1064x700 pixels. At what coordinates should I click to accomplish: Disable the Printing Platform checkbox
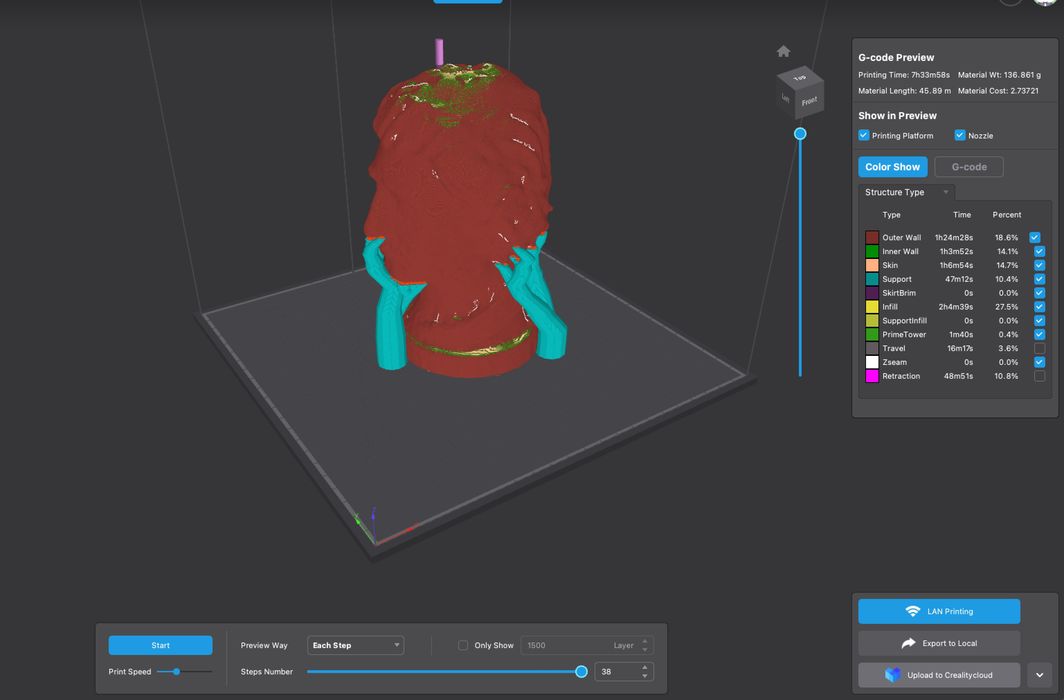click(x=864, y=136)
